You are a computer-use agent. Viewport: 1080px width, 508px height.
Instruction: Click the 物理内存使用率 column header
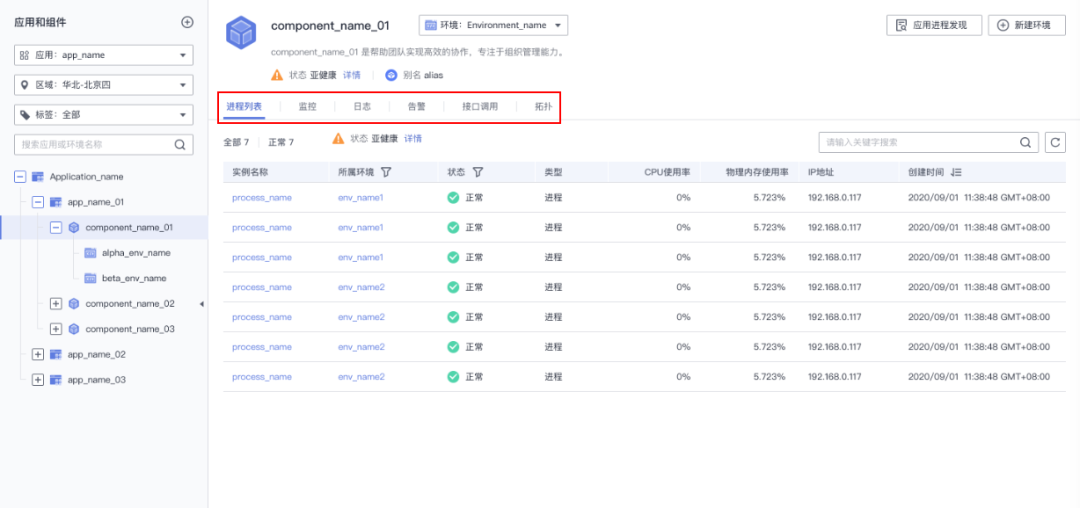tap(757, 172)
